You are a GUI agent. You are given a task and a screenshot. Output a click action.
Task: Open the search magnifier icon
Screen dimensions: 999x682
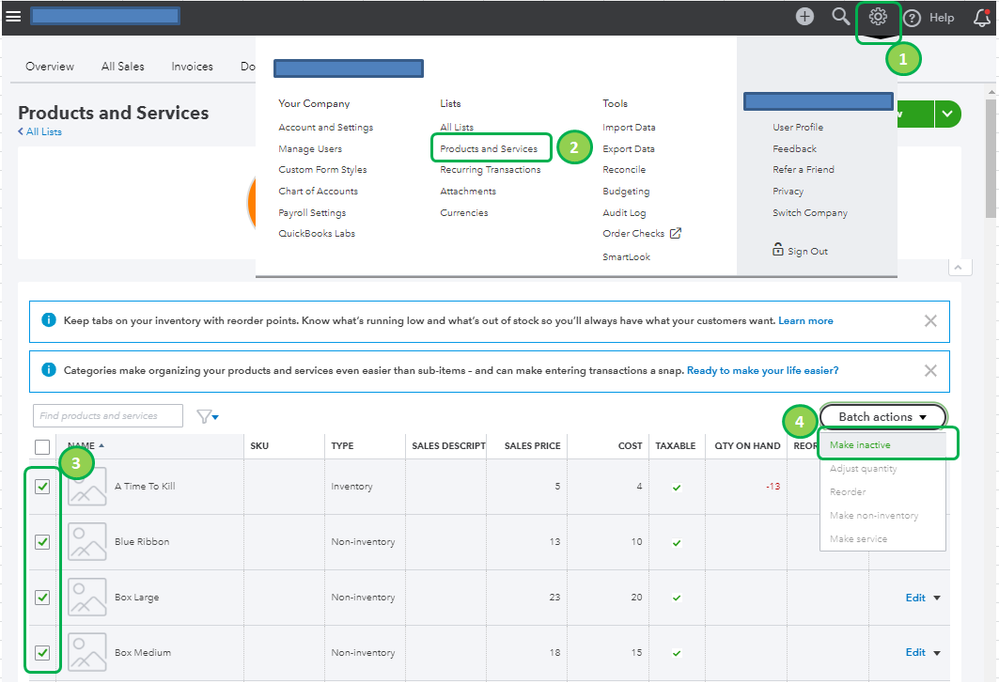pos(841,17)
